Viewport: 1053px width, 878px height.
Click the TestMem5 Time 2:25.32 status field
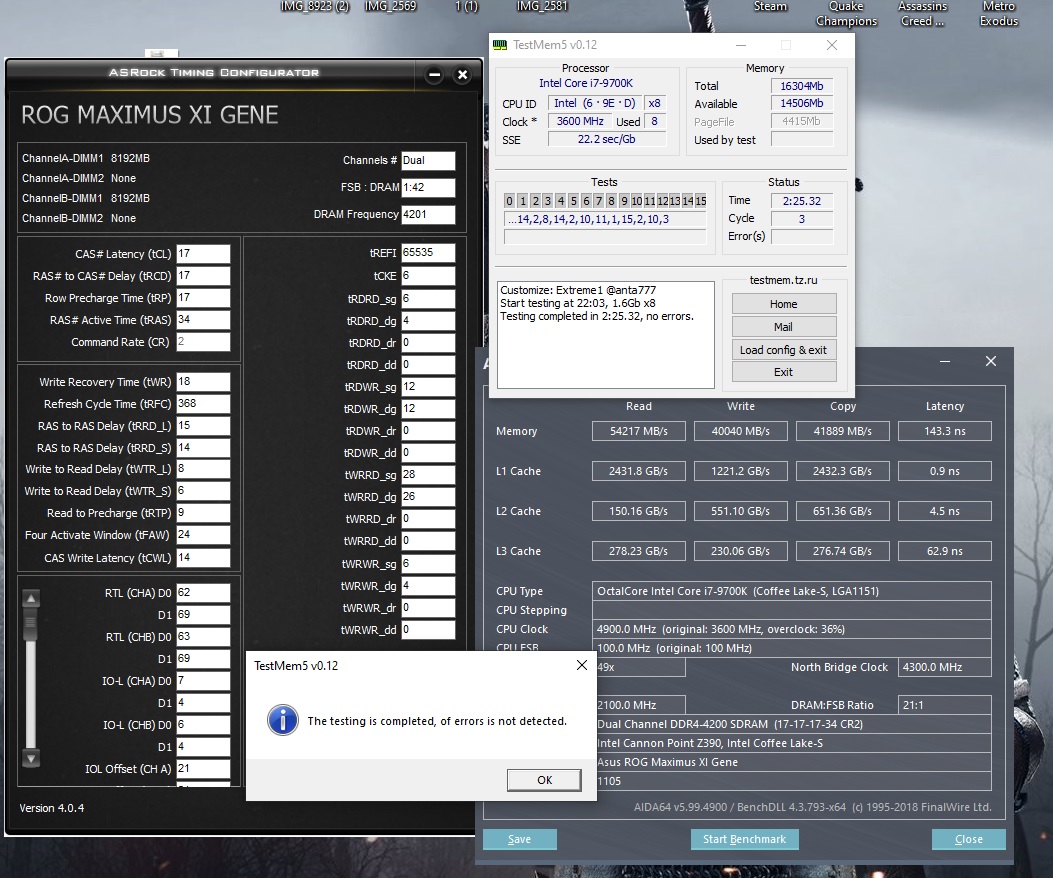click(x=802, y=200)
